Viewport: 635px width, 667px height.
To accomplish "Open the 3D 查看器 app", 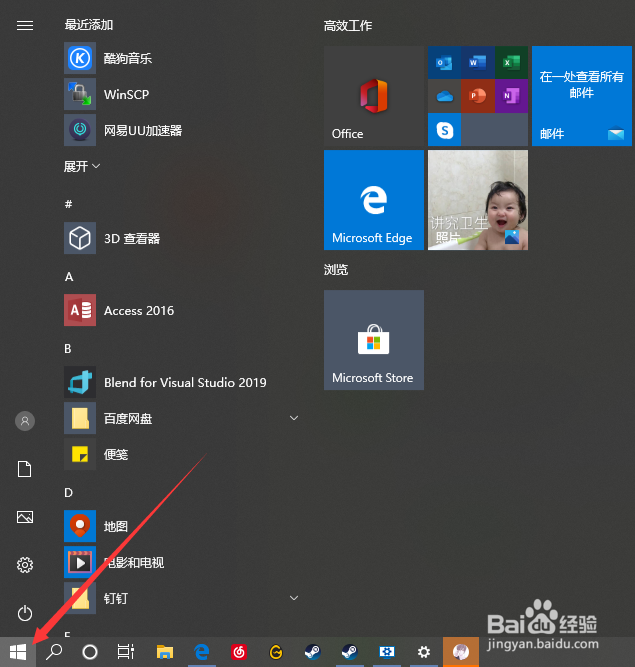I will coord(181,238).
